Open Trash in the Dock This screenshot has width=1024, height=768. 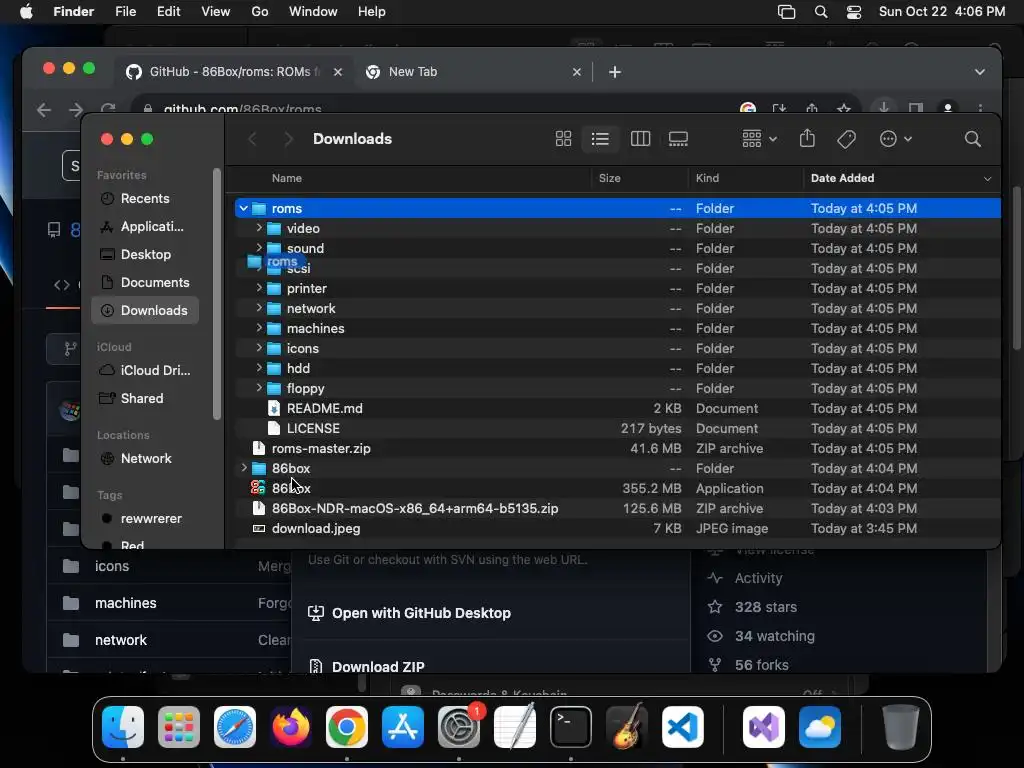900,727
